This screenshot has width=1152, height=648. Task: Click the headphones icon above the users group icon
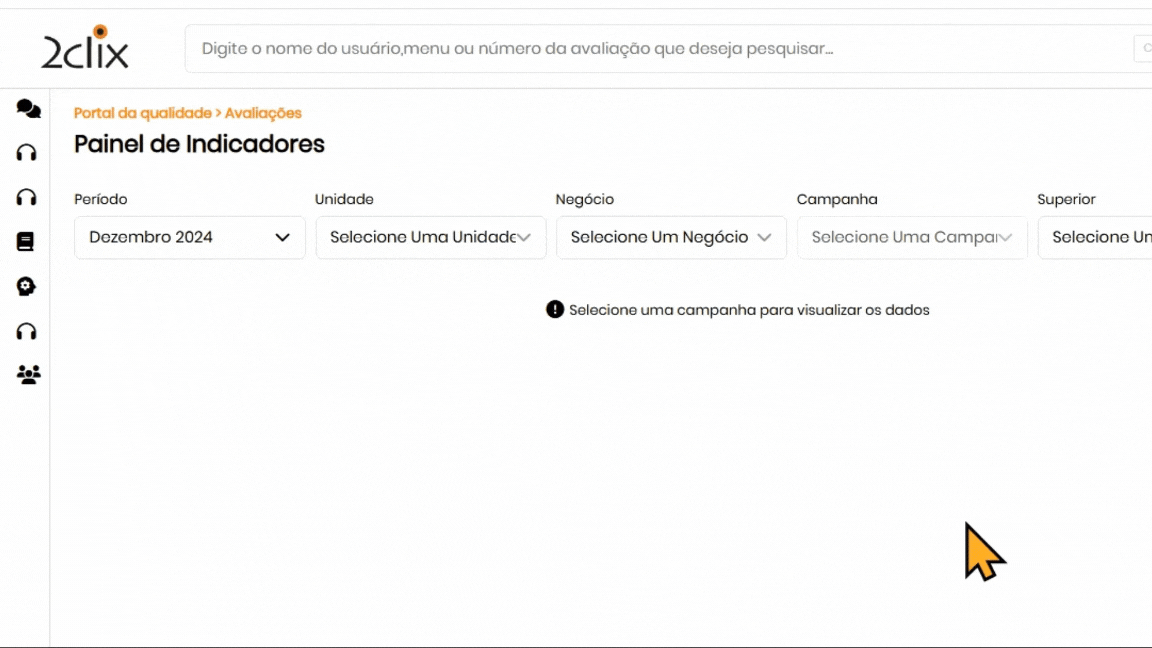[27, 331]
